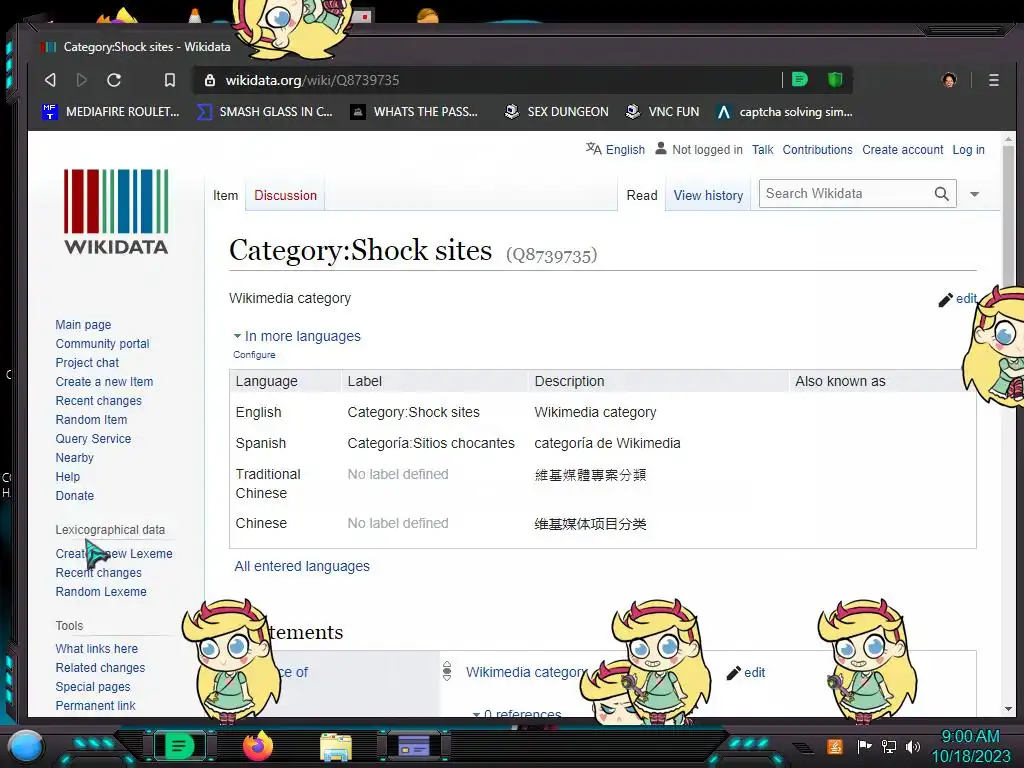Screen dimensions: 1024x768
Task: Open Recent changes under Project chat
Action: point(99,400)
